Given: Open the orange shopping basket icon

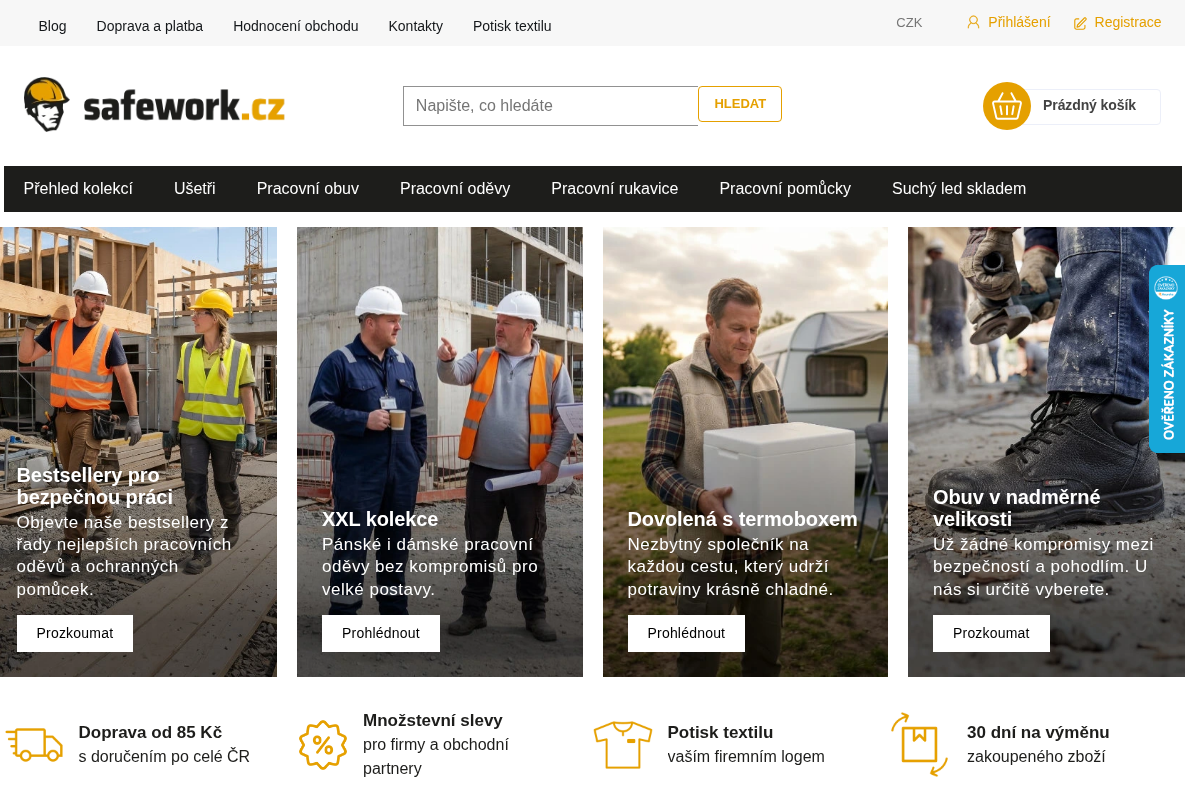Looking at the screenshot, I should click(1007, 106).
